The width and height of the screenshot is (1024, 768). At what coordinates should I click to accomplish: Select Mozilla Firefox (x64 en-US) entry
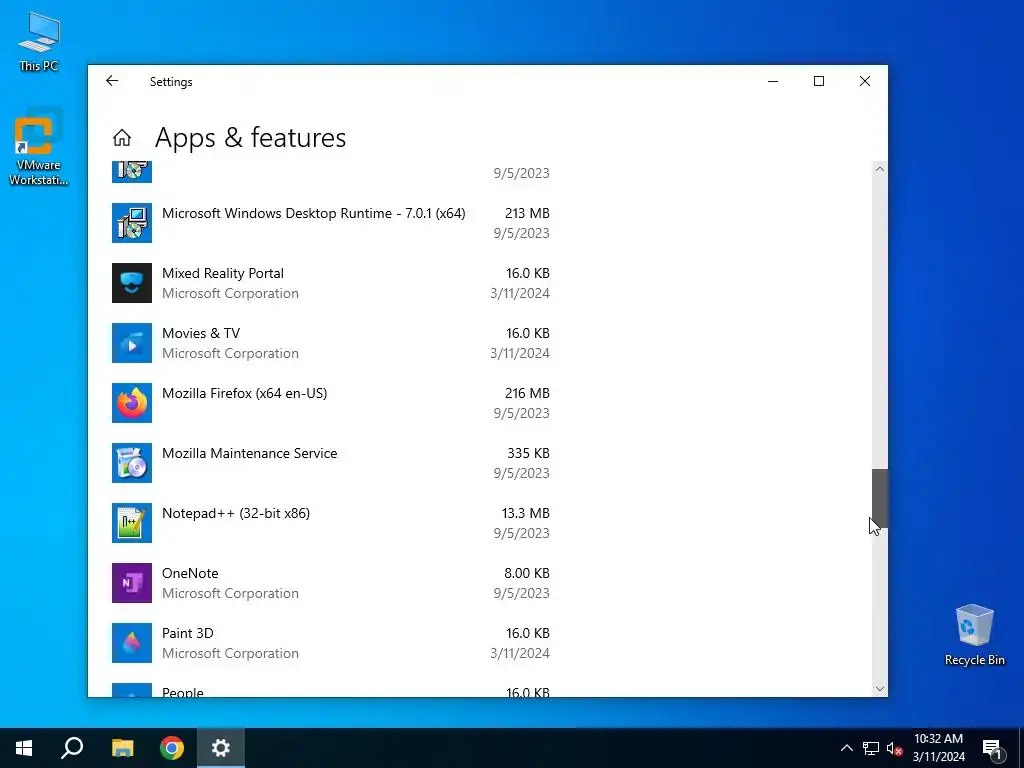[x=330, y=403]
